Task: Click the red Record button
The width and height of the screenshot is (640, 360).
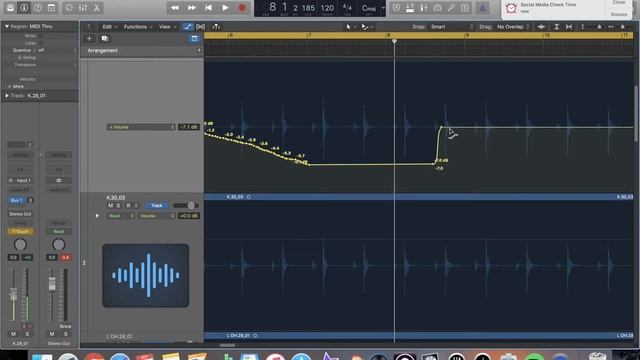Action: 242,8
